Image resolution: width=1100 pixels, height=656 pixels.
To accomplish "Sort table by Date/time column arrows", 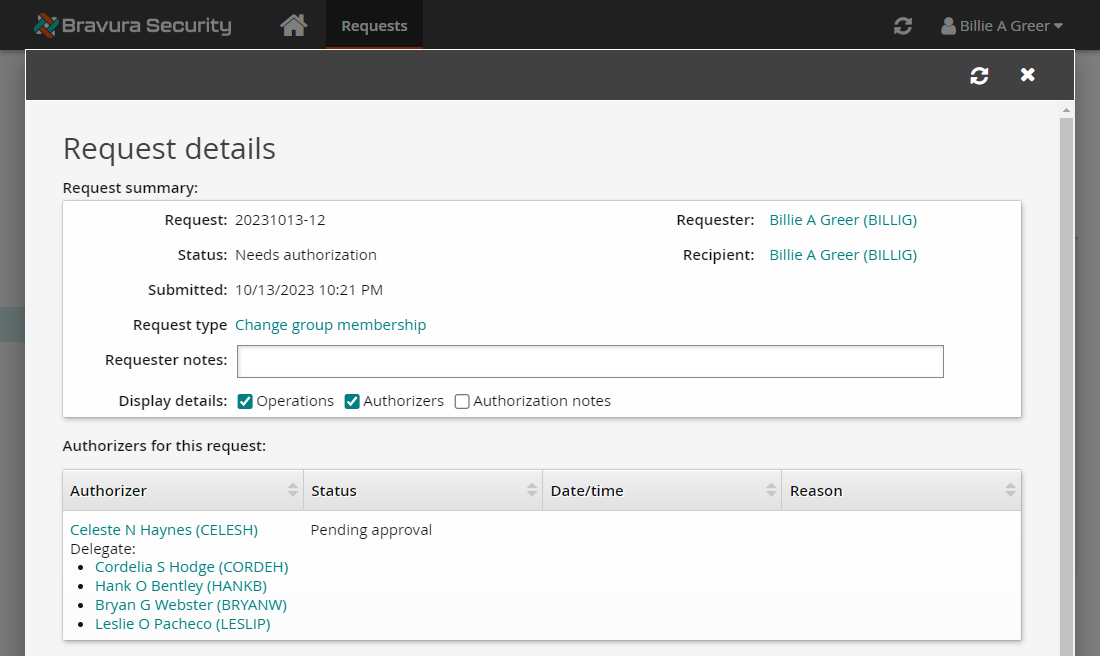I will [771, 490].
